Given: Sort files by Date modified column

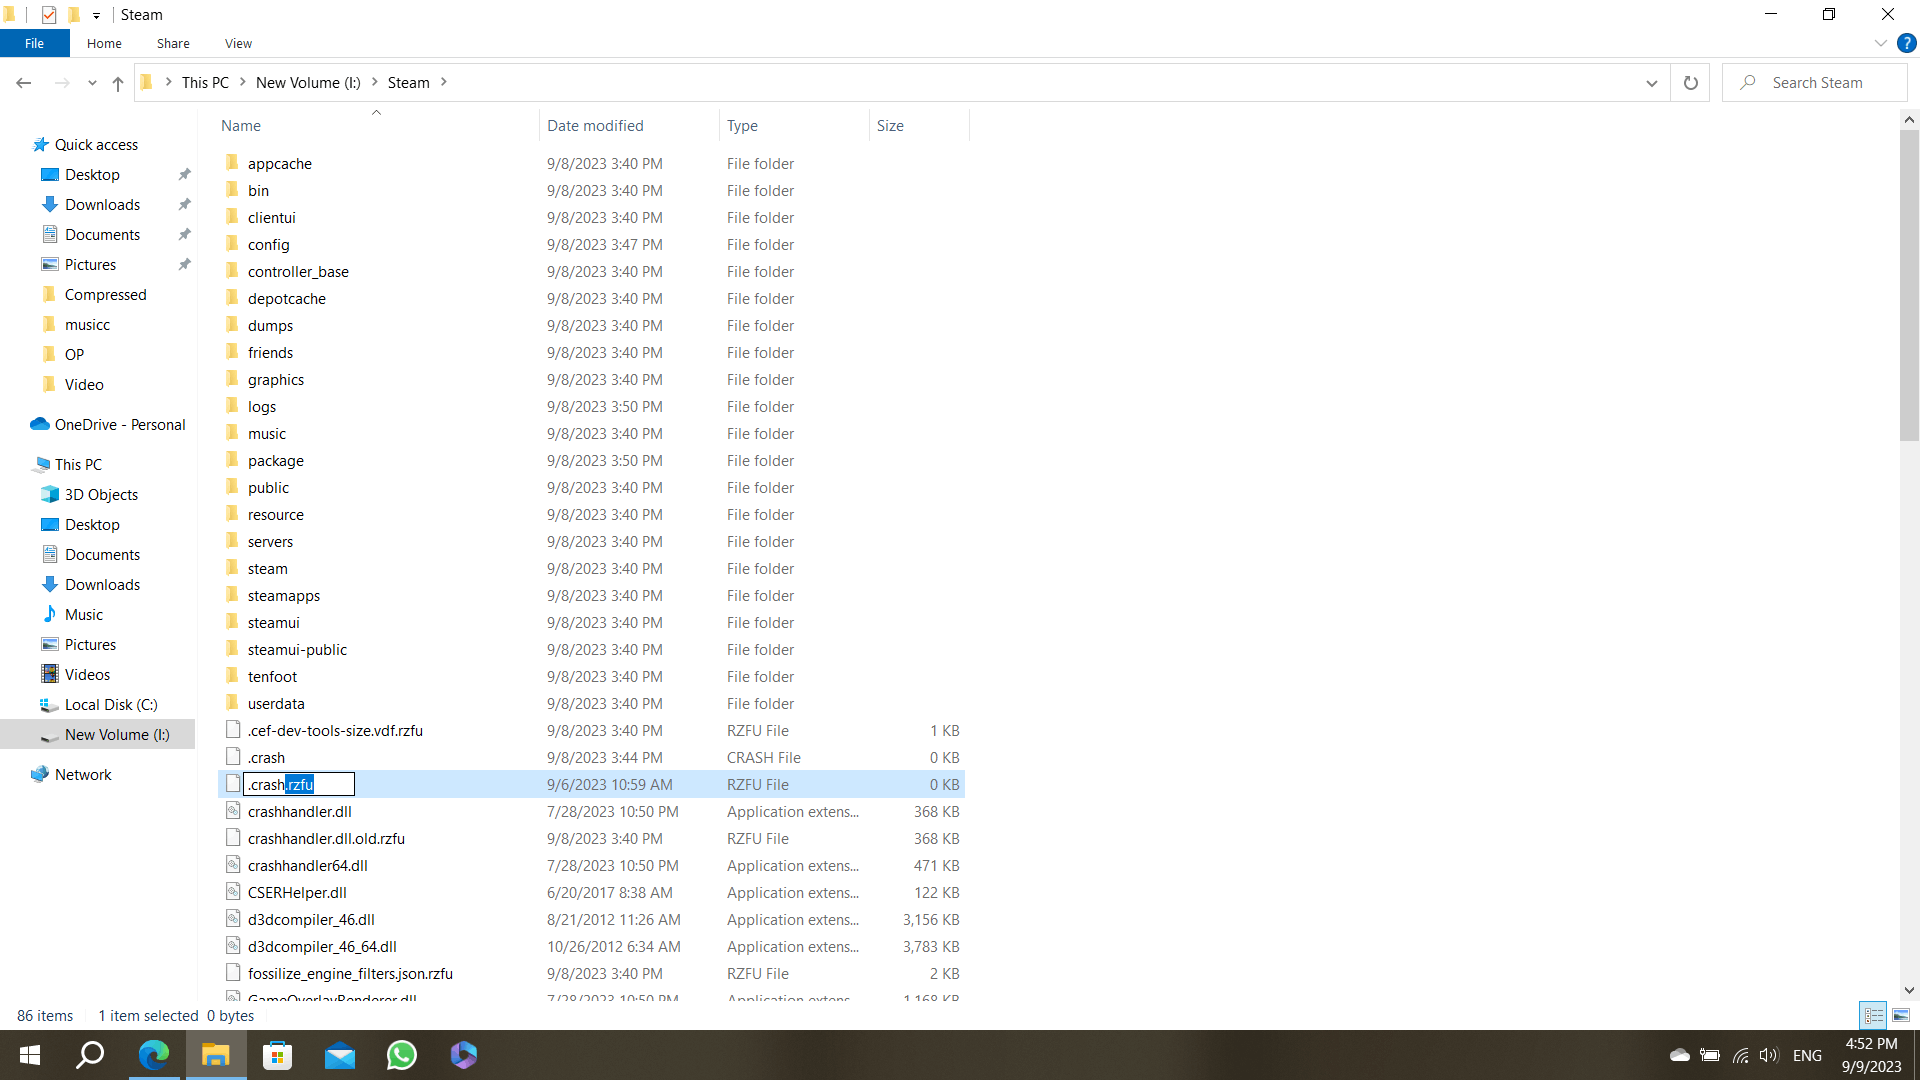Looking at the screenshot, I should tap(595, 125).
